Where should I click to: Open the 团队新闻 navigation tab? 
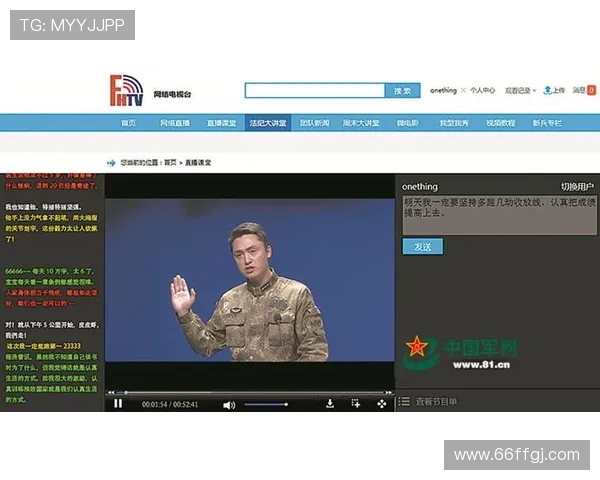[314, 123]
